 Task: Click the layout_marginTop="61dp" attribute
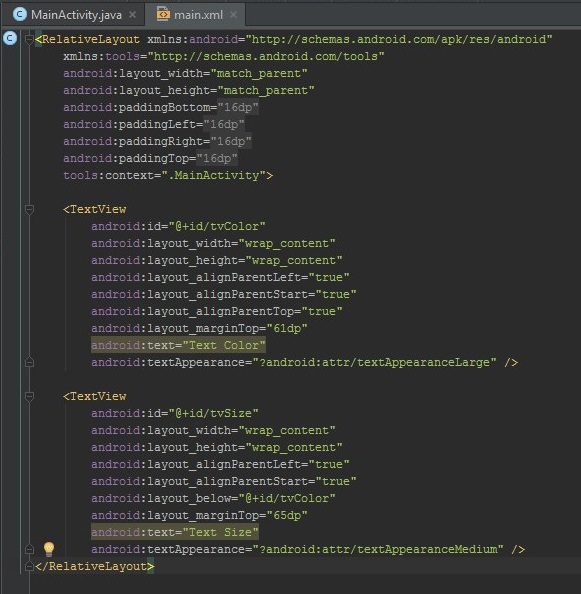click(x=199, y=328)
